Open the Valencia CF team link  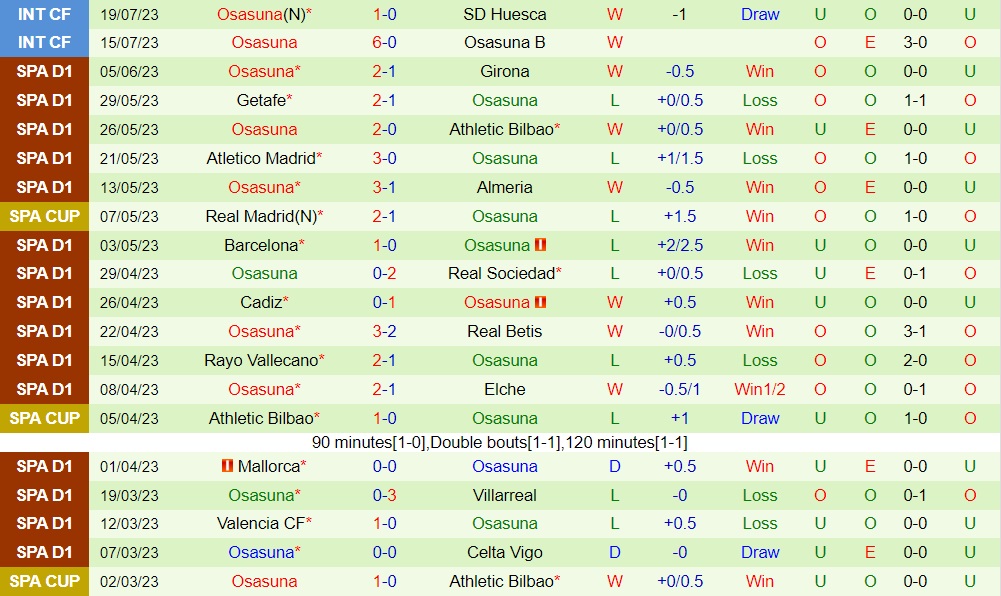(x=260, y=523)
